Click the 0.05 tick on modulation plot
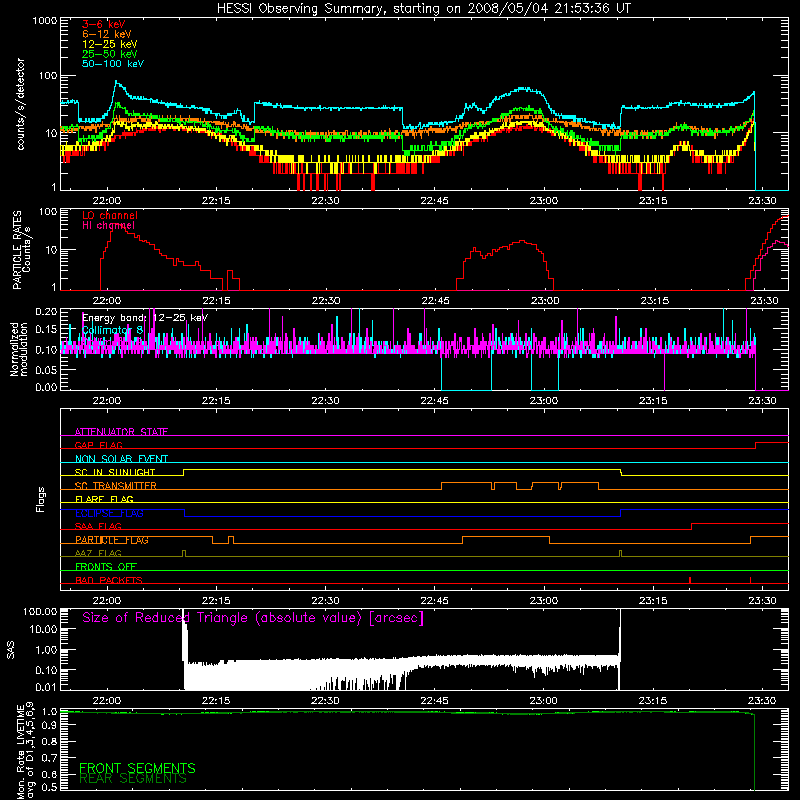The height and width of the screenshot is (800, 800). pyautogui.click(x=46, y=369)
